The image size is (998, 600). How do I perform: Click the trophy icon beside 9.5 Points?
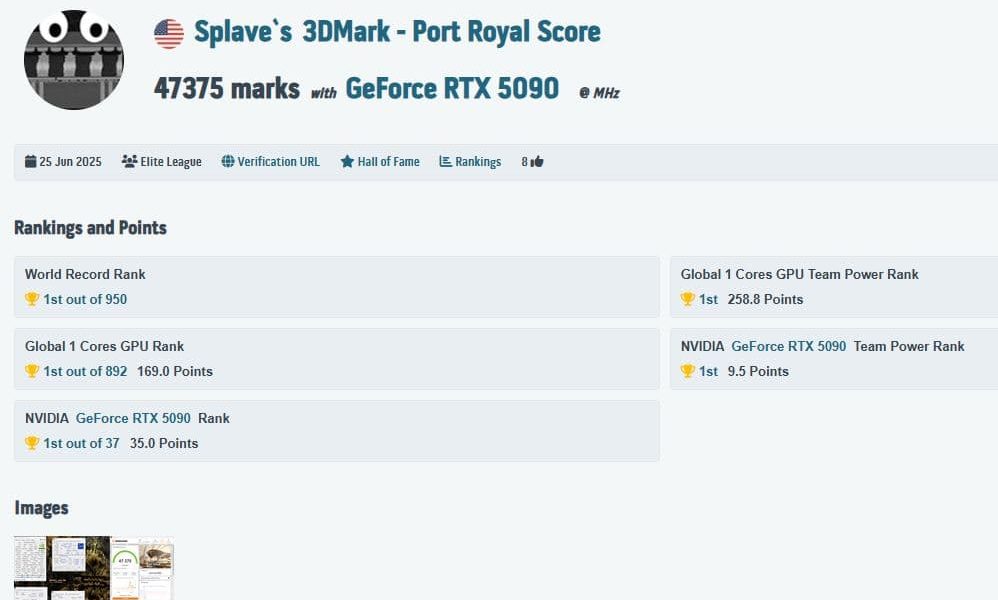pyautogui.click(x=687, y=371)
